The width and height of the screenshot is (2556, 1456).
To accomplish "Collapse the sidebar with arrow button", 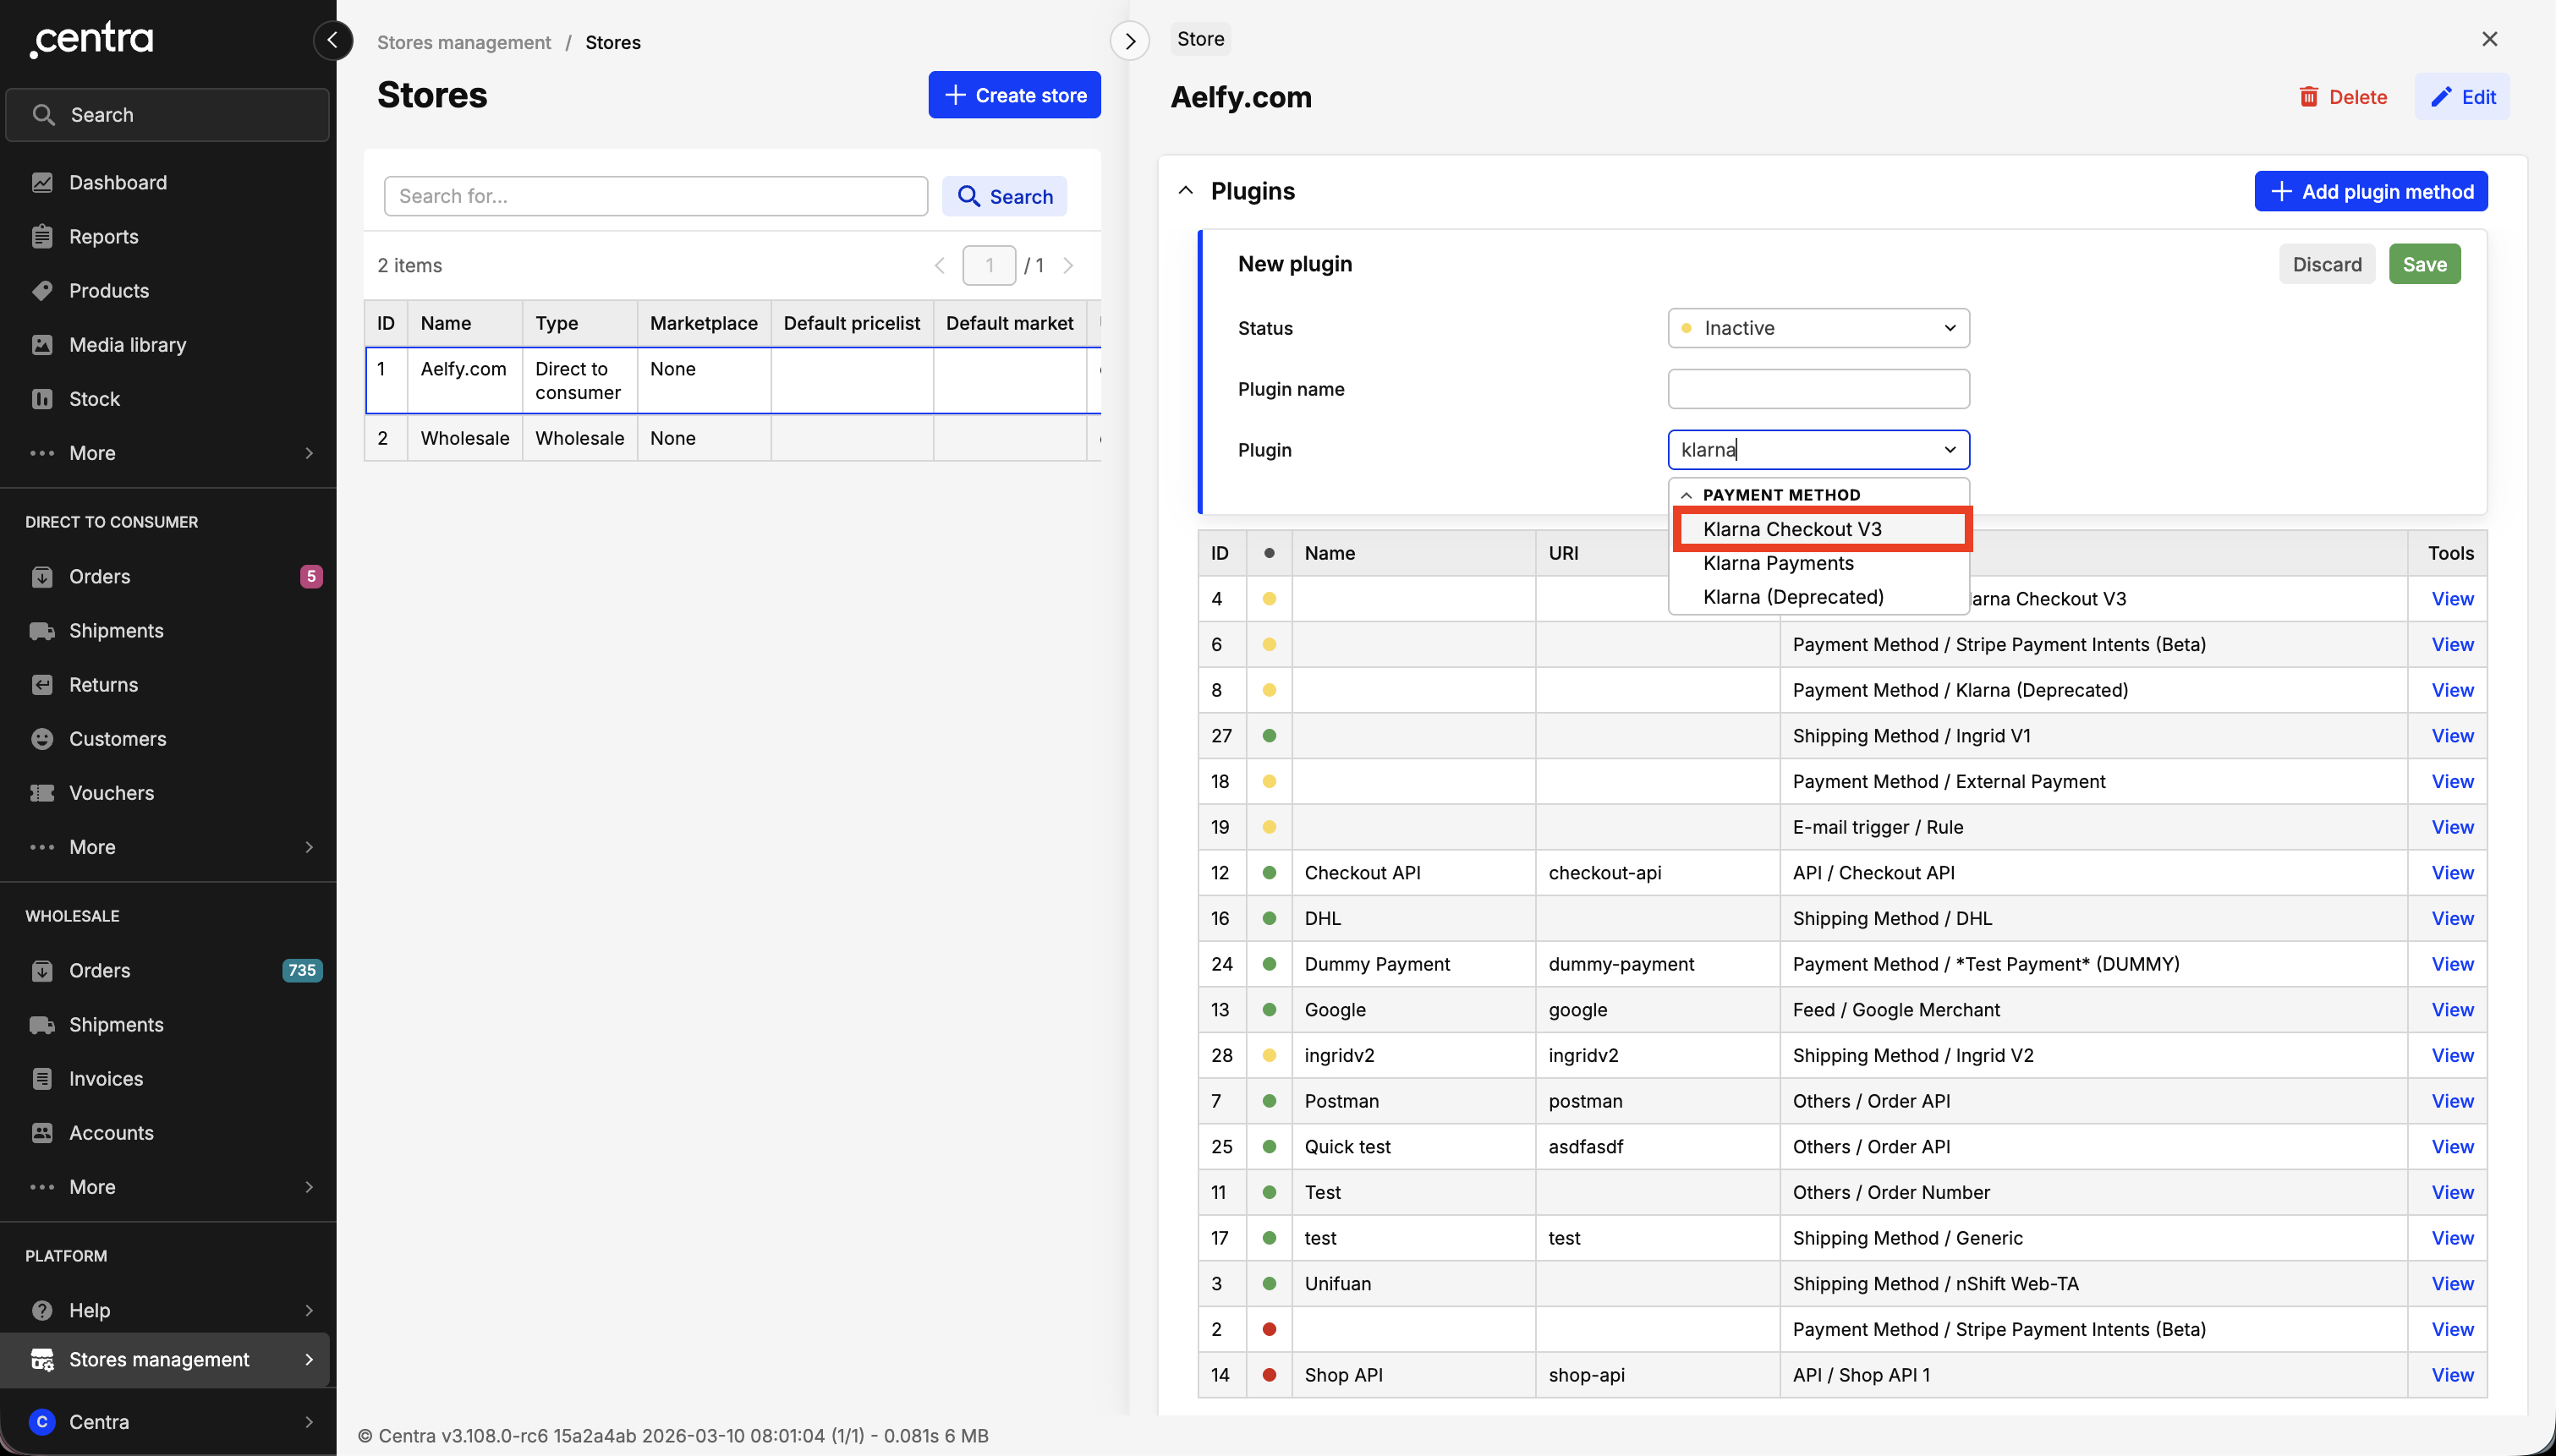I will [333, 40].
